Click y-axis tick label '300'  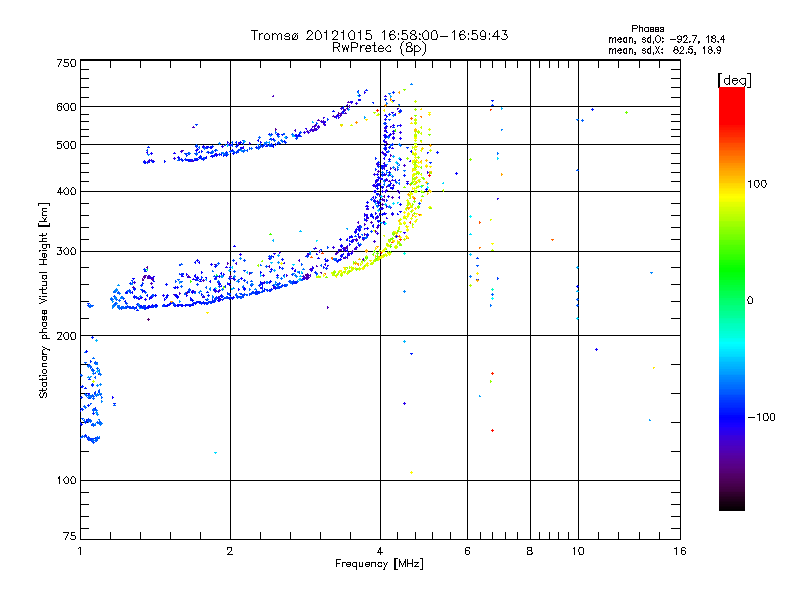click(67, 251)
